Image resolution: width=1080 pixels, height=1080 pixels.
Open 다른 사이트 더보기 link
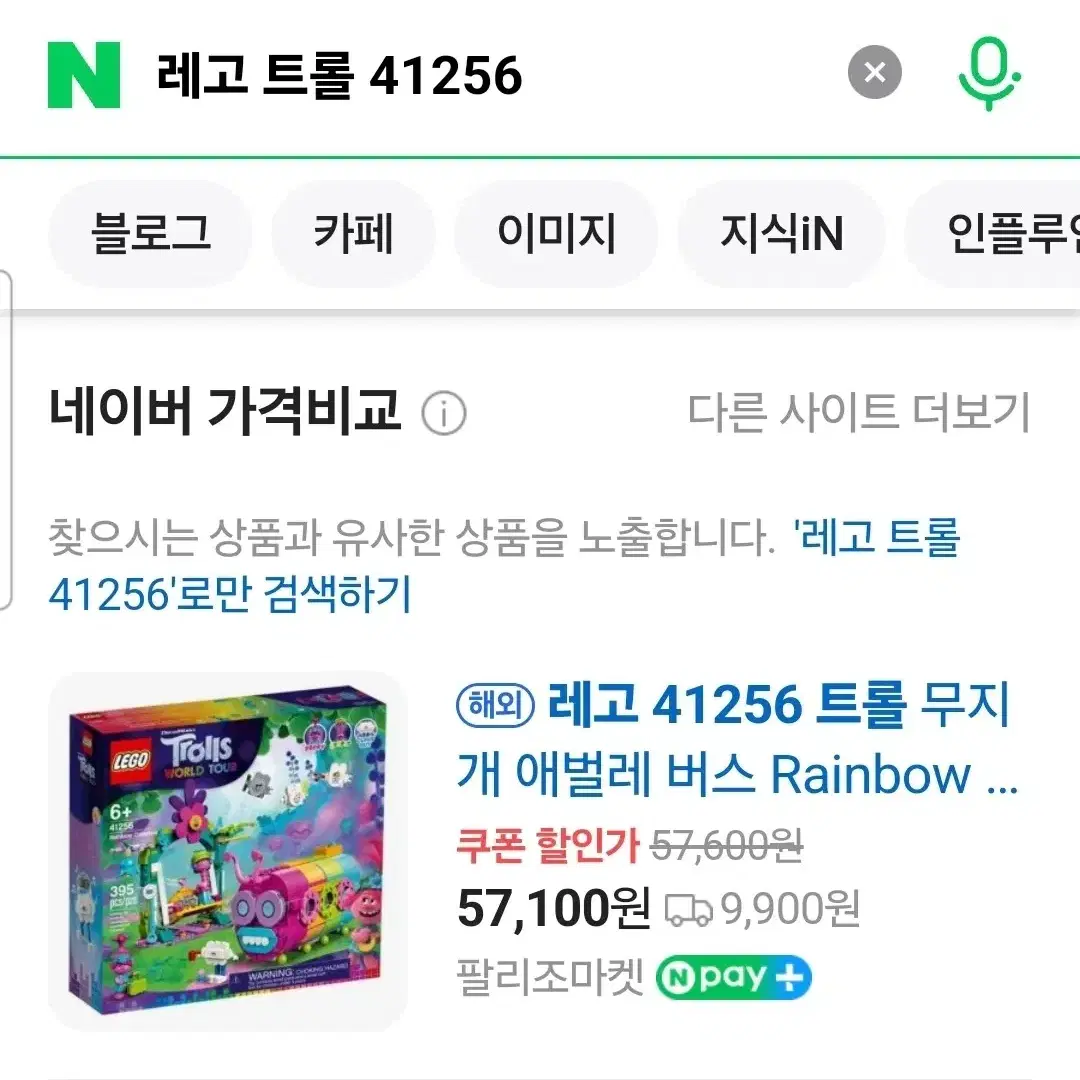[x=859, y=413]
